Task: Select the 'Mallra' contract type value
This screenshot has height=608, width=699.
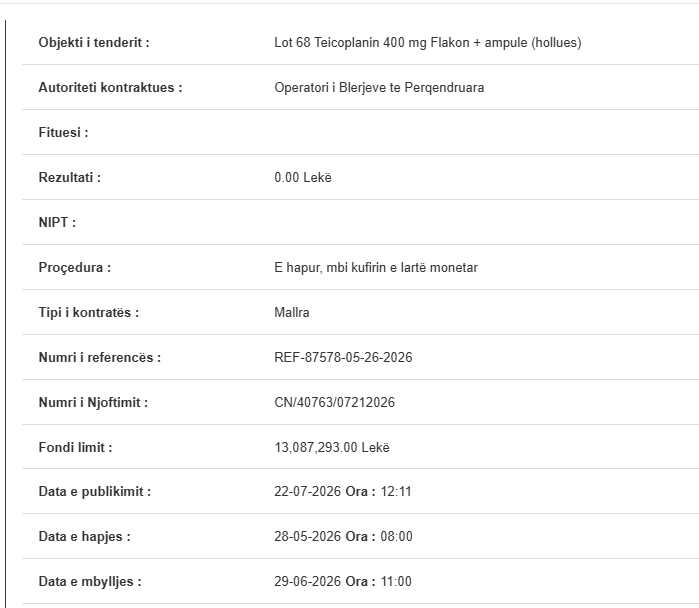Action: tap(292, 312)
